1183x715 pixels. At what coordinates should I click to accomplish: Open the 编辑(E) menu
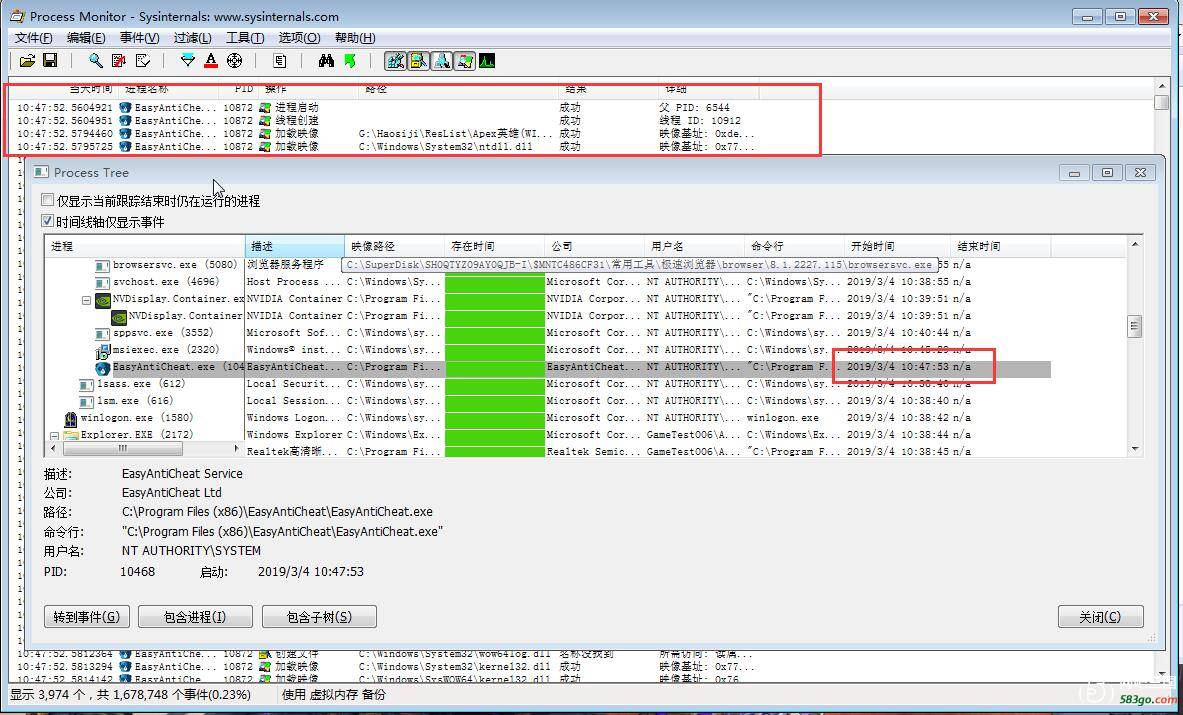tap(86, 38)
